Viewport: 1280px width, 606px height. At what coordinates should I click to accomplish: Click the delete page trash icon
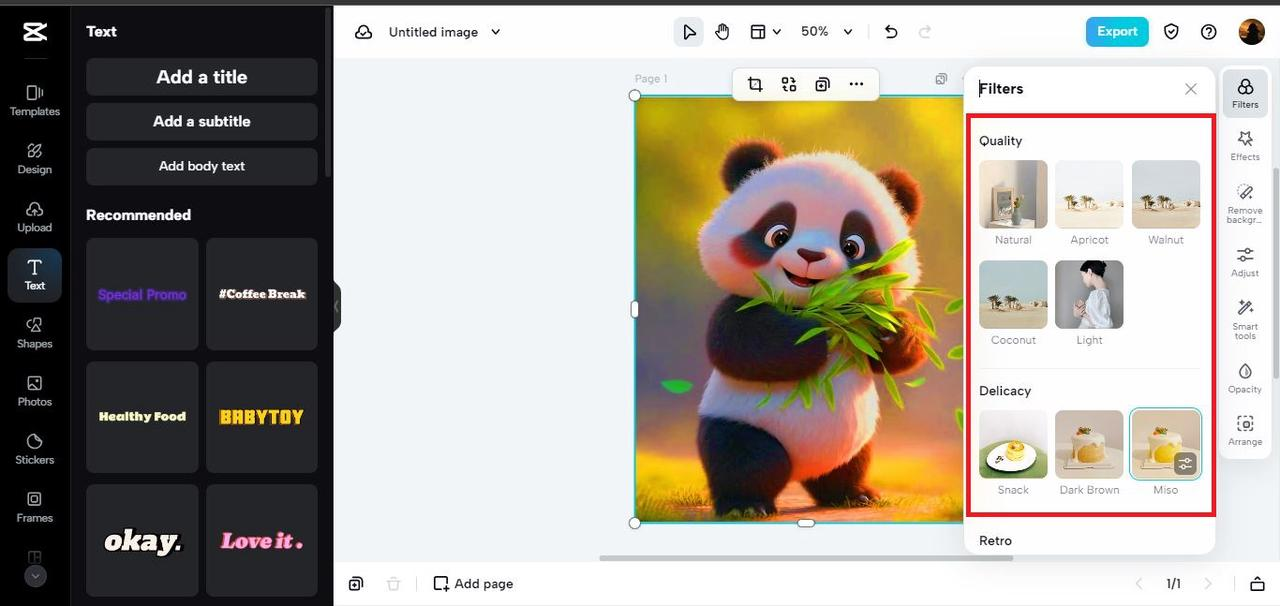pos(394,584)
